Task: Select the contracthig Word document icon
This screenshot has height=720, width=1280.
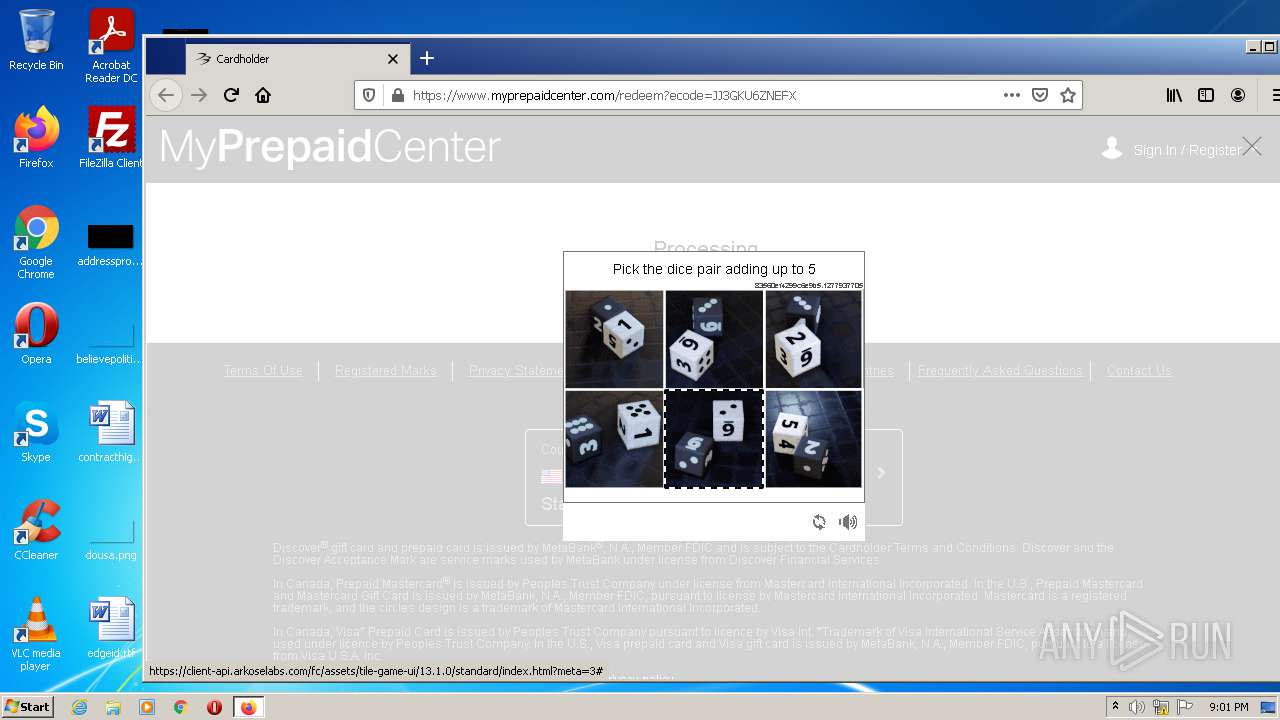Action: pos(111,432)
